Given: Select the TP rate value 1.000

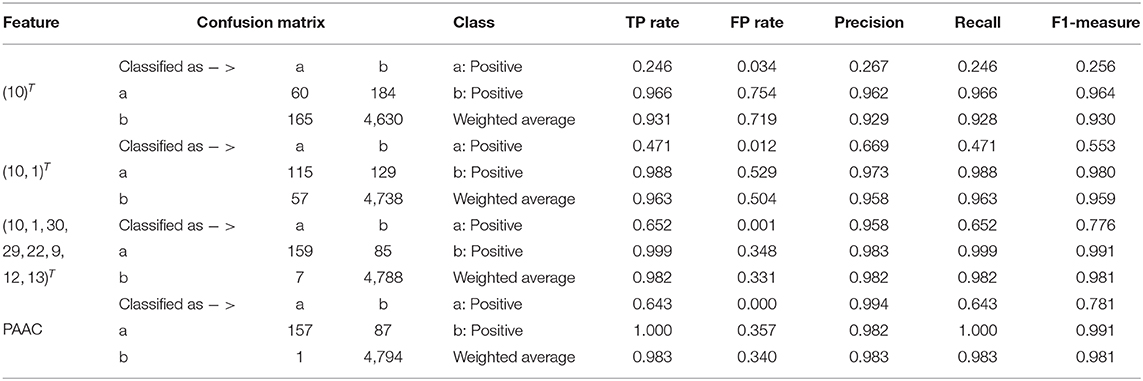Looking at the screenshot, I should tap(652, 331).
